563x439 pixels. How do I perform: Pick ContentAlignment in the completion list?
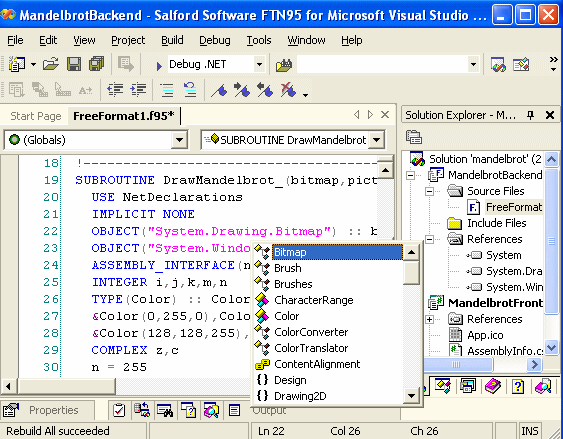click(317, 364)
